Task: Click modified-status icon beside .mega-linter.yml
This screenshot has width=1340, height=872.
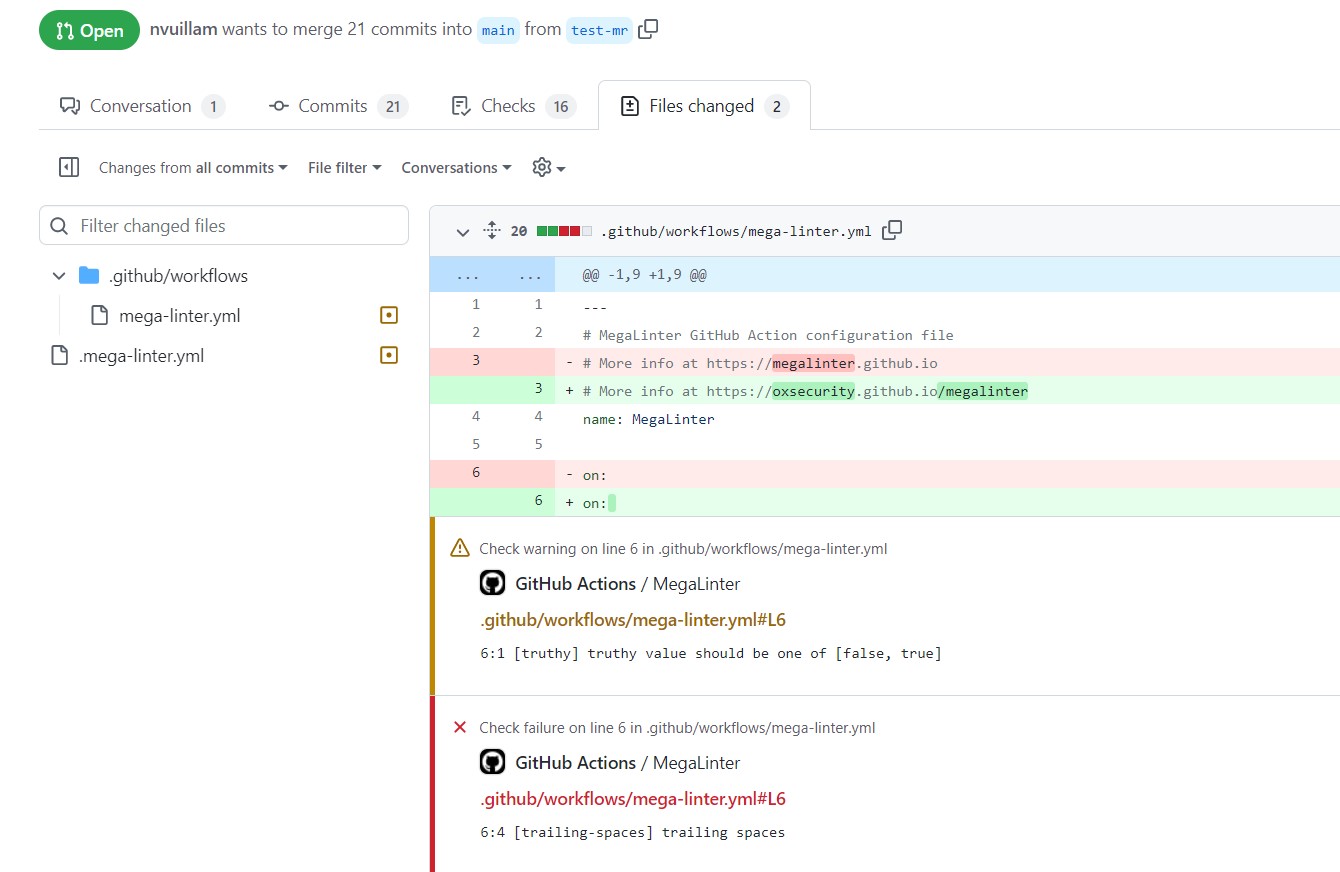Action: pyautogui.click(x=389, y=355)
